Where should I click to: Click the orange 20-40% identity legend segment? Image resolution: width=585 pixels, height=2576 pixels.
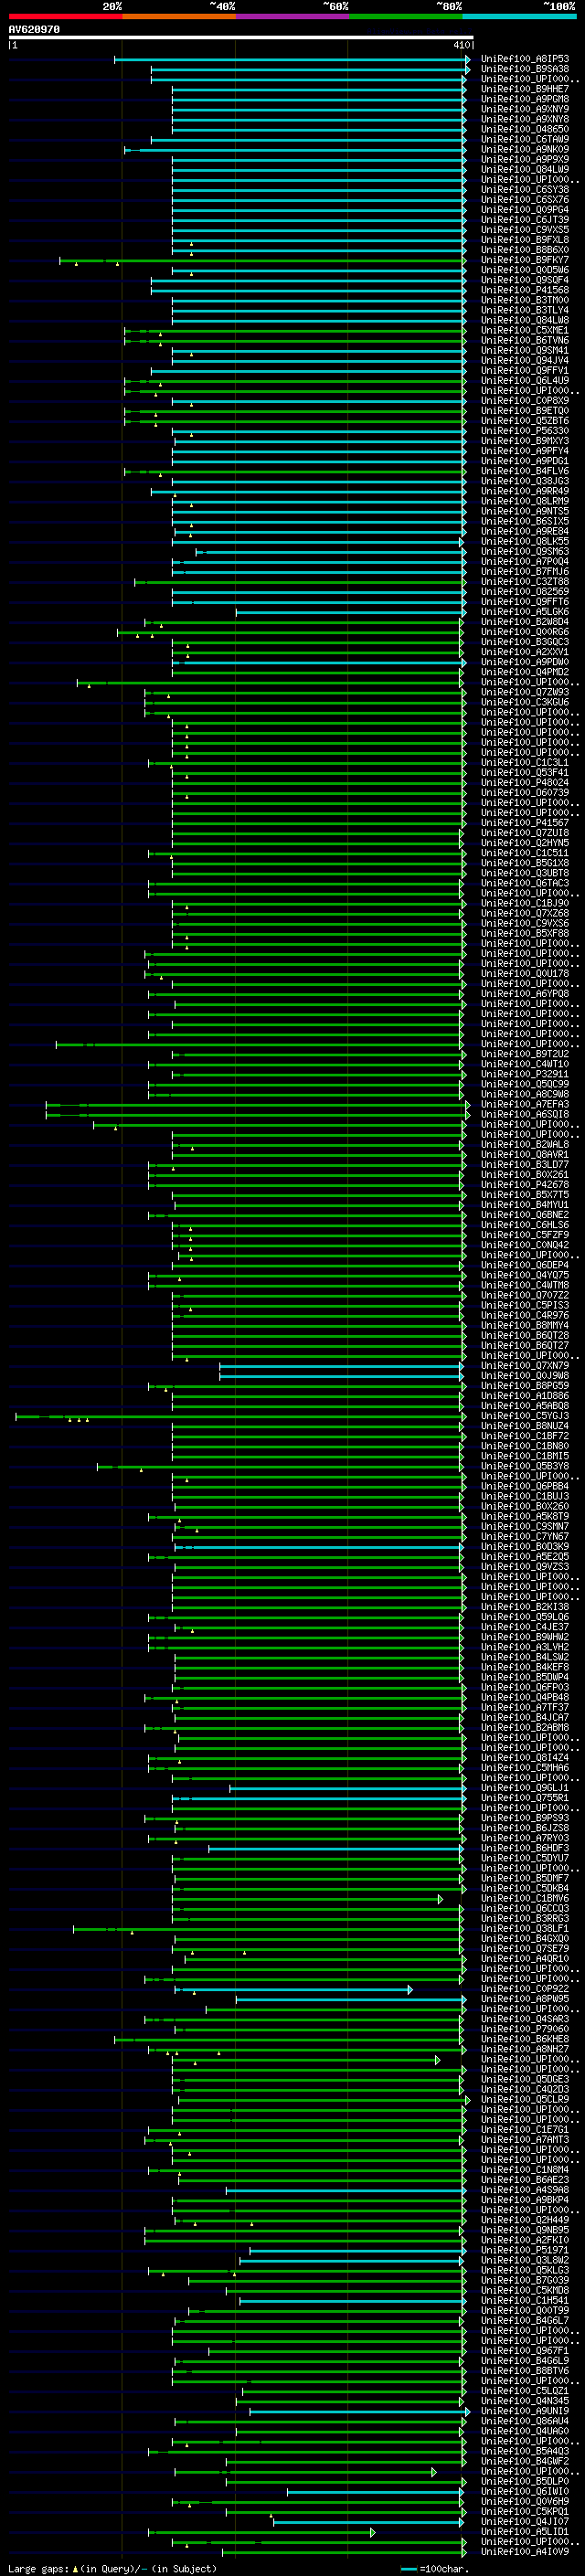179,16
